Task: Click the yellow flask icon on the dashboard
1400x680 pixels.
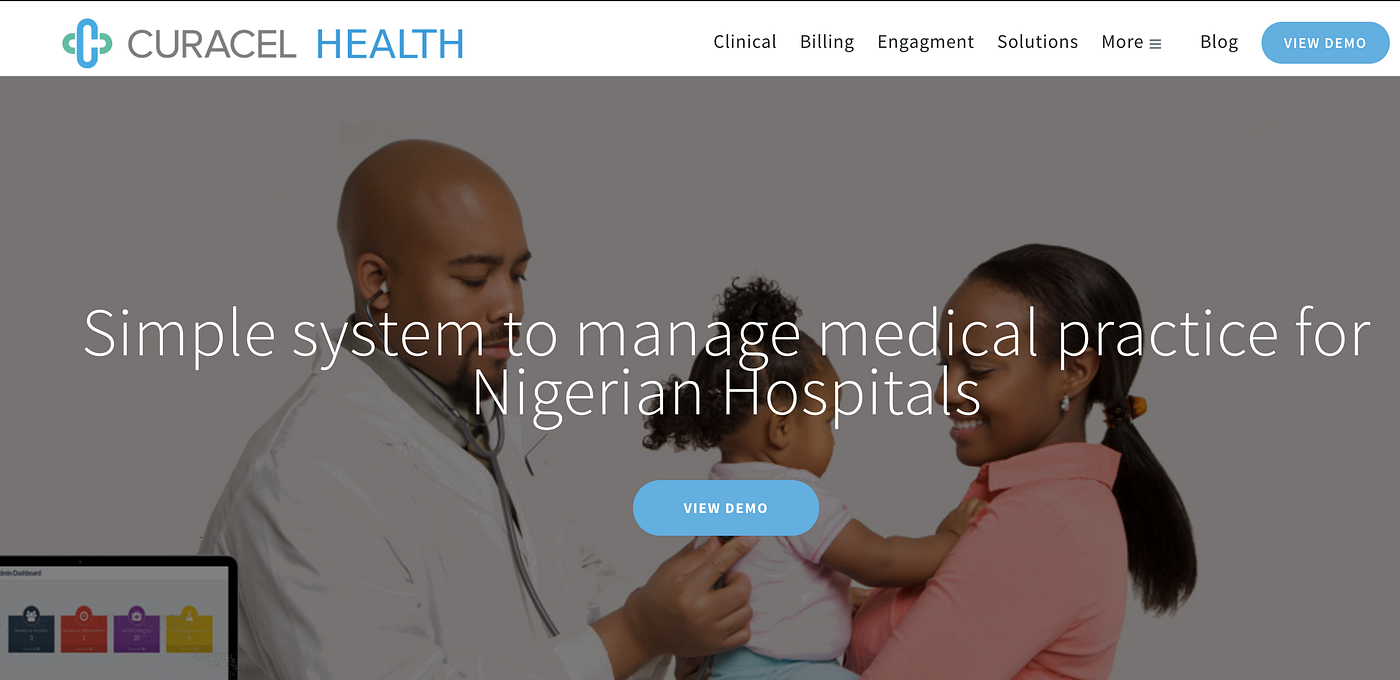Action: point(189,615)
